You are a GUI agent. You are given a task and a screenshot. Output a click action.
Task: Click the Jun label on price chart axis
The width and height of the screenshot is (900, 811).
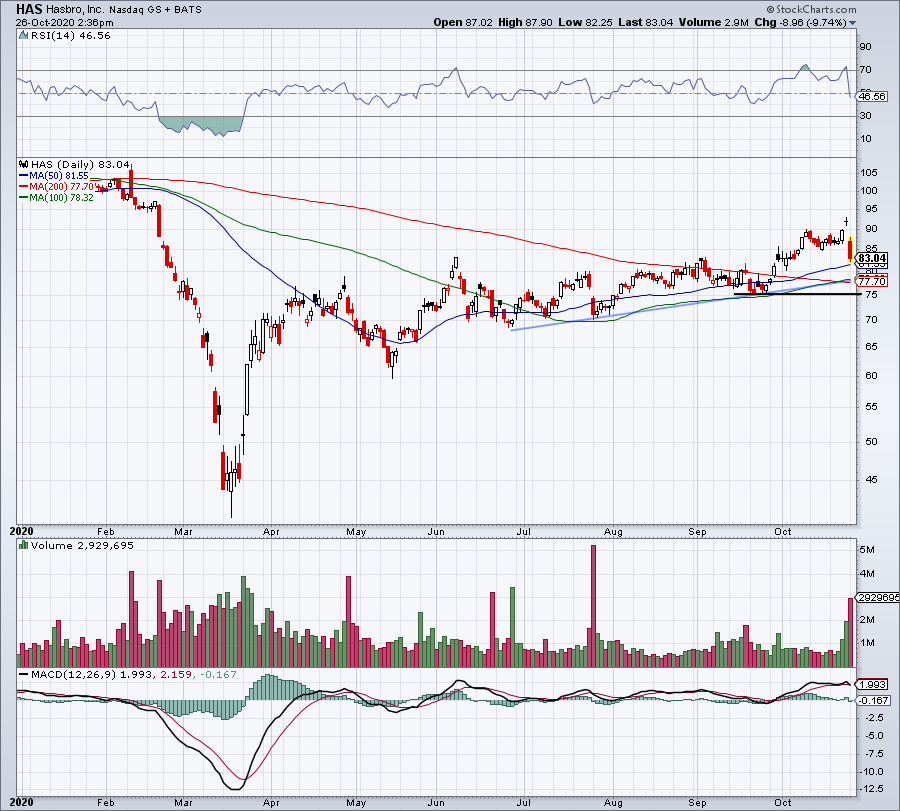click(436, 531)
